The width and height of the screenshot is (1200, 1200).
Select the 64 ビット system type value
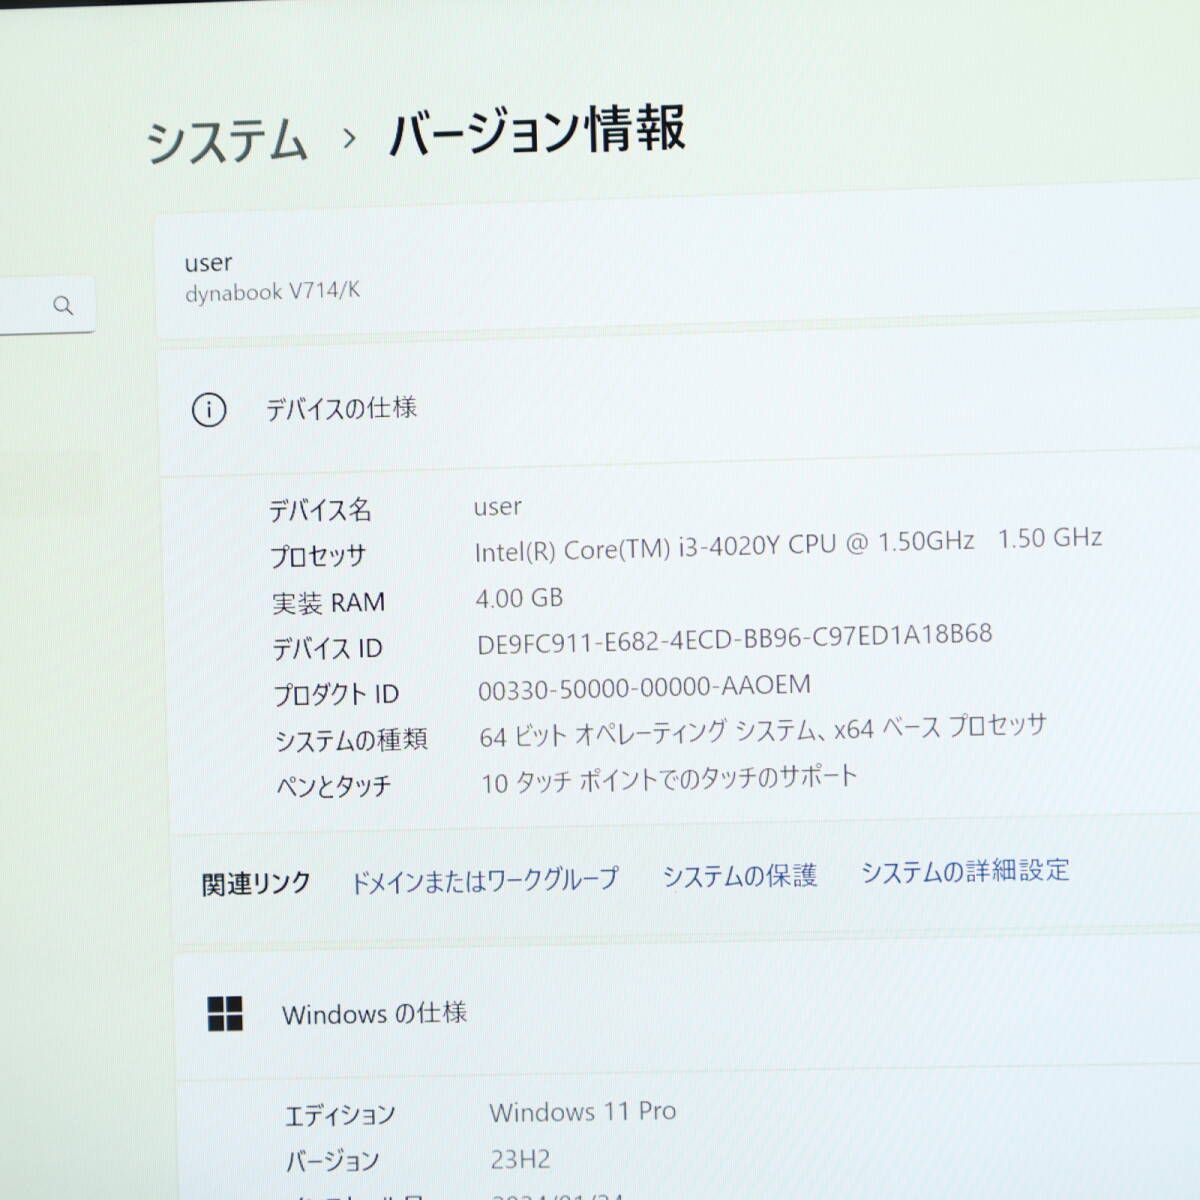tap(763, 730)
